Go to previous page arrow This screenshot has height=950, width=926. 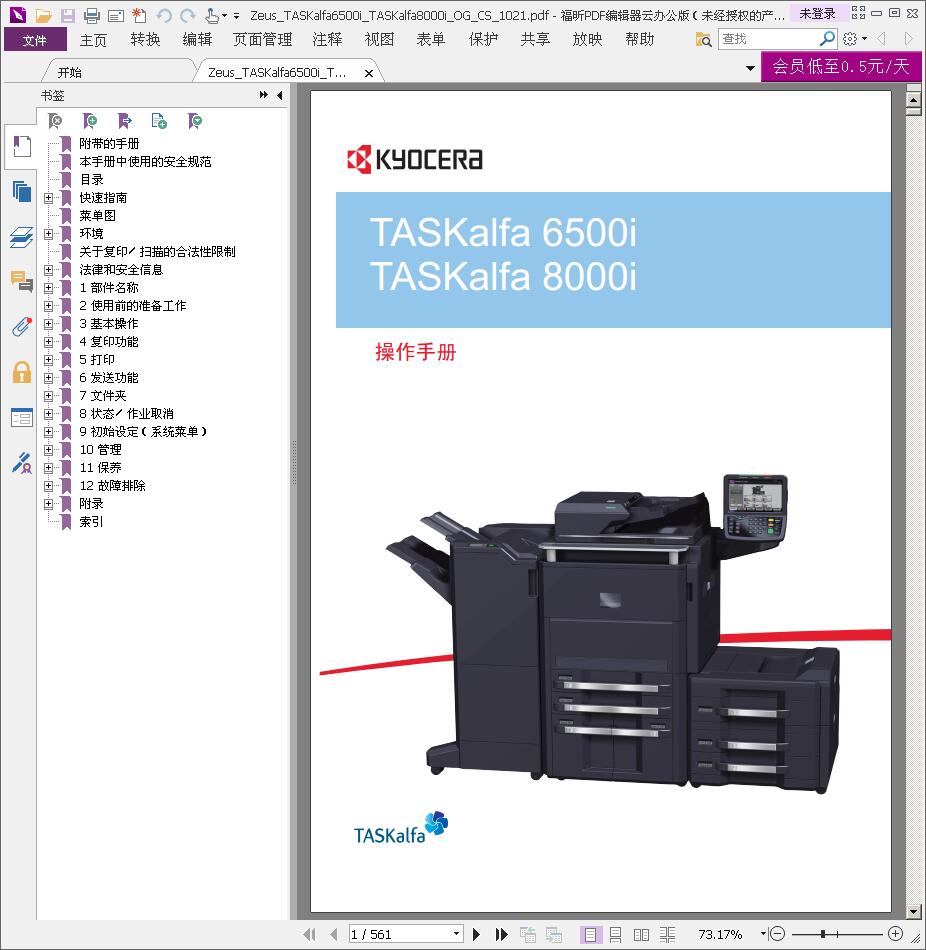tap(333, 934)
